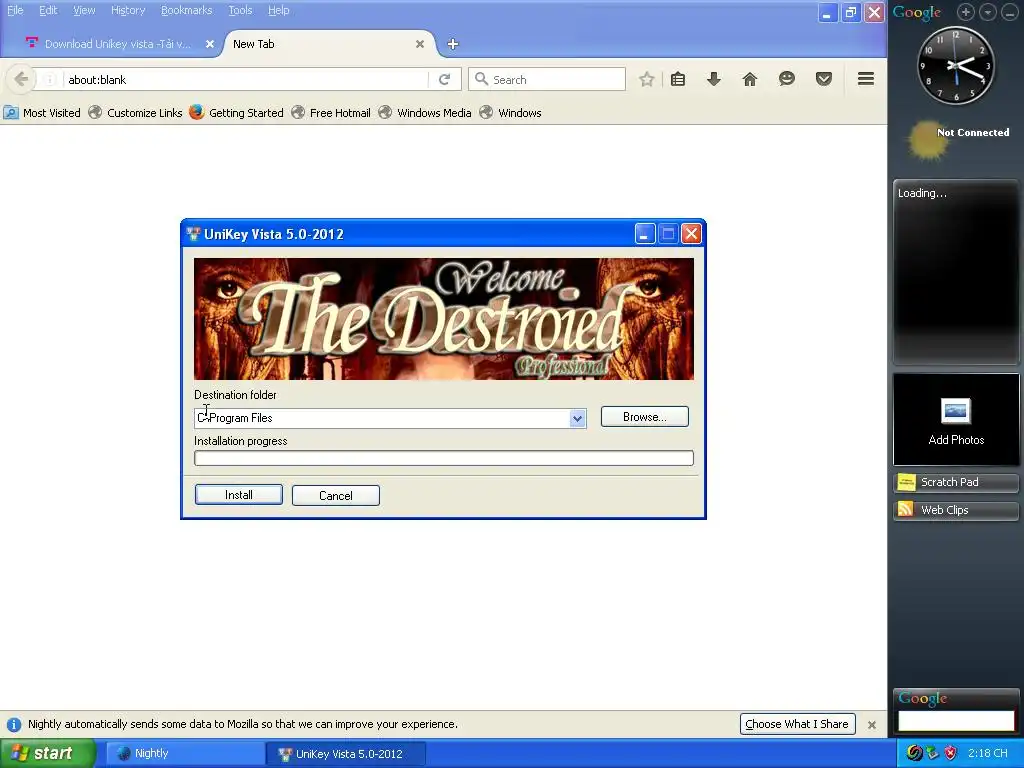The image size is (1024, 768).
Task: Open the Downloads arrow icon
Action: coord(714,79)
